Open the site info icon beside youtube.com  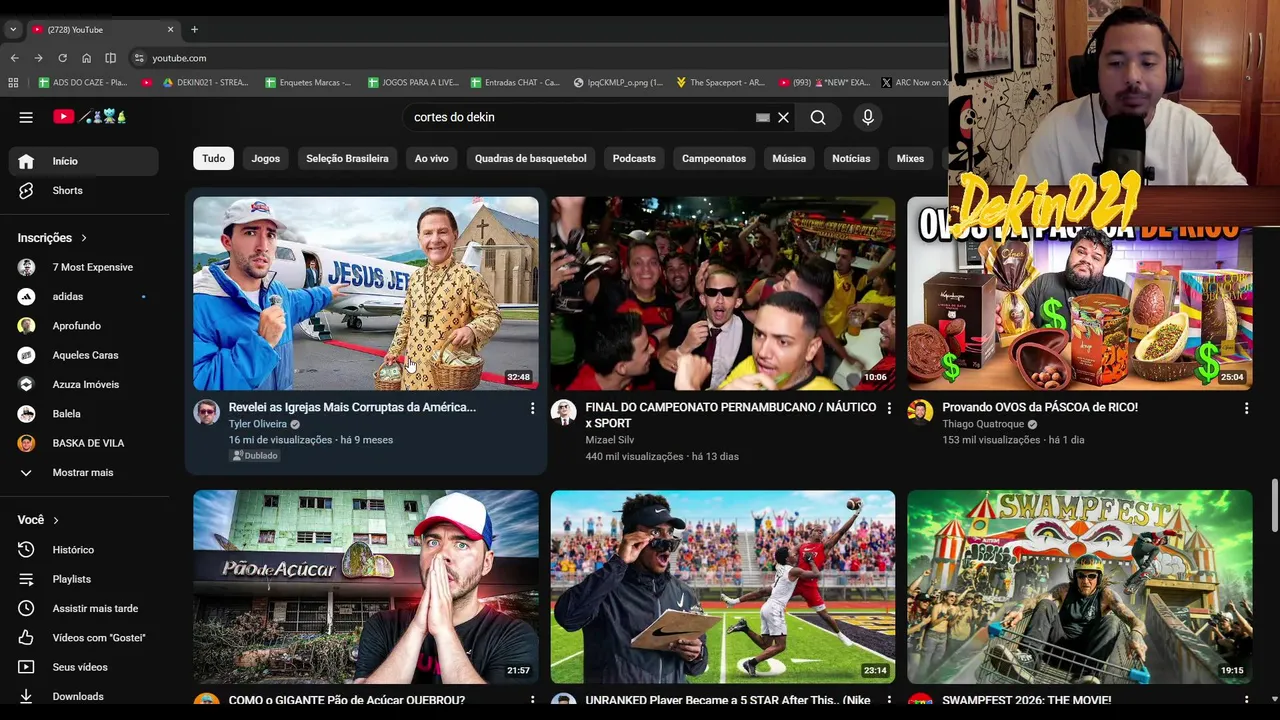click(x=139, y=58)
